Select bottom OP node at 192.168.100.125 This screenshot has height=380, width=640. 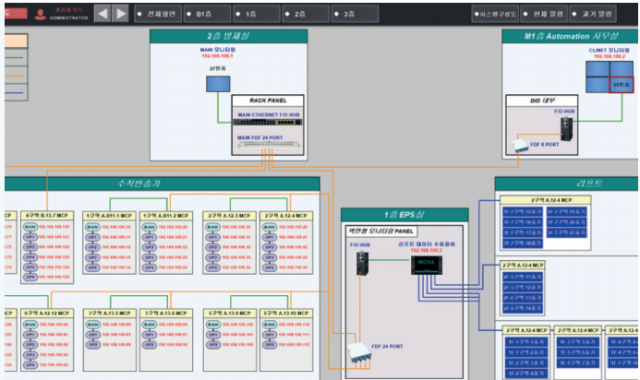[30, 277]
